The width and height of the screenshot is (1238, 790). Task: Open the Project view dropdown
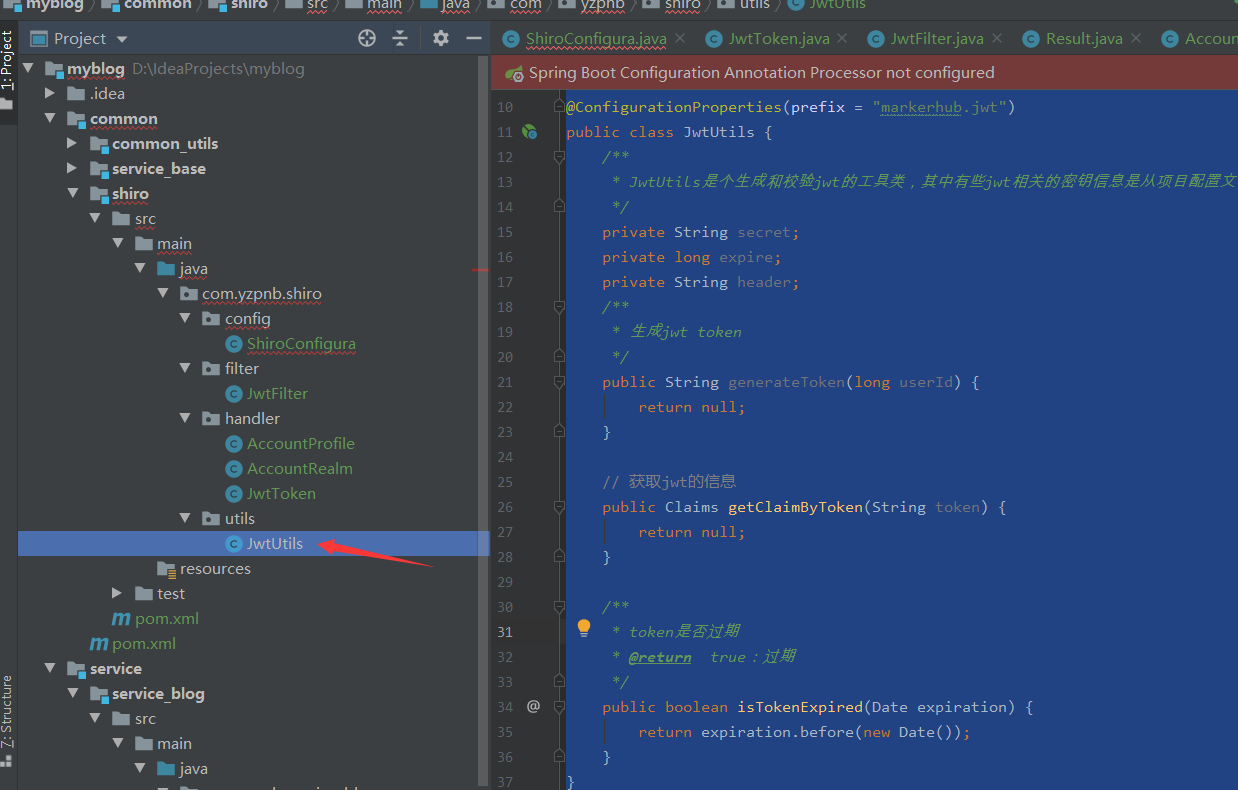coord(121,37)
